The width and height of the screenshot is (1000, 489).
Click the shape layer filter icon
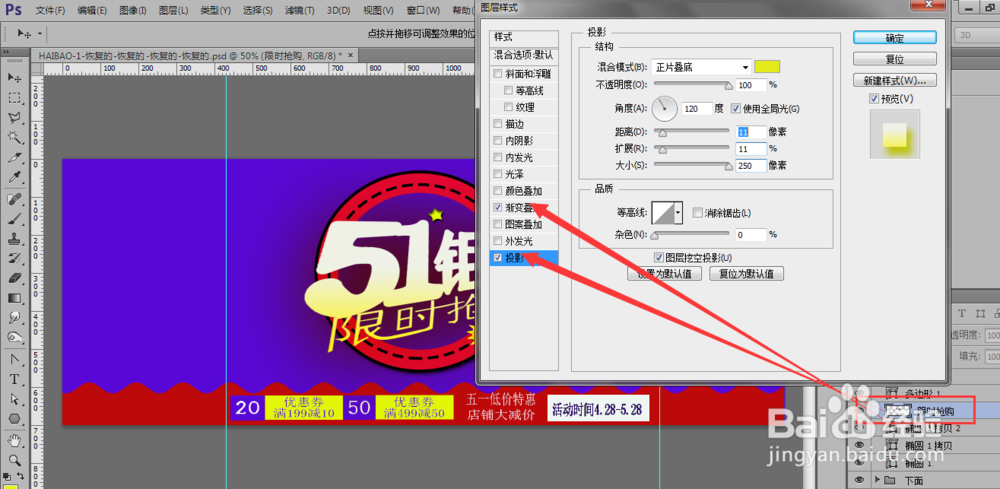pos(980,313)
